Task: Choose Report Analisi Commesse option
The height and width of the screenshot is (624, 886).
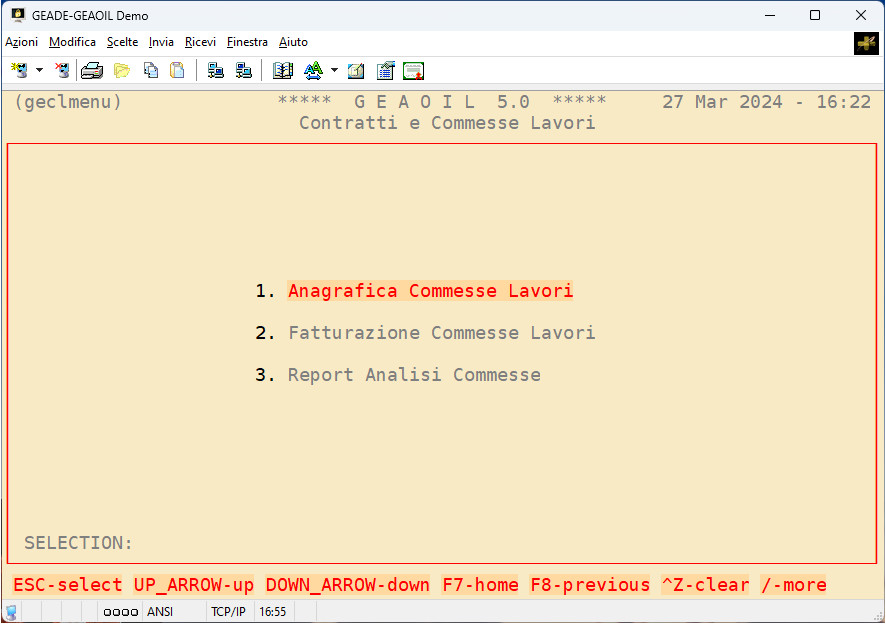Action: click(414, 375)
